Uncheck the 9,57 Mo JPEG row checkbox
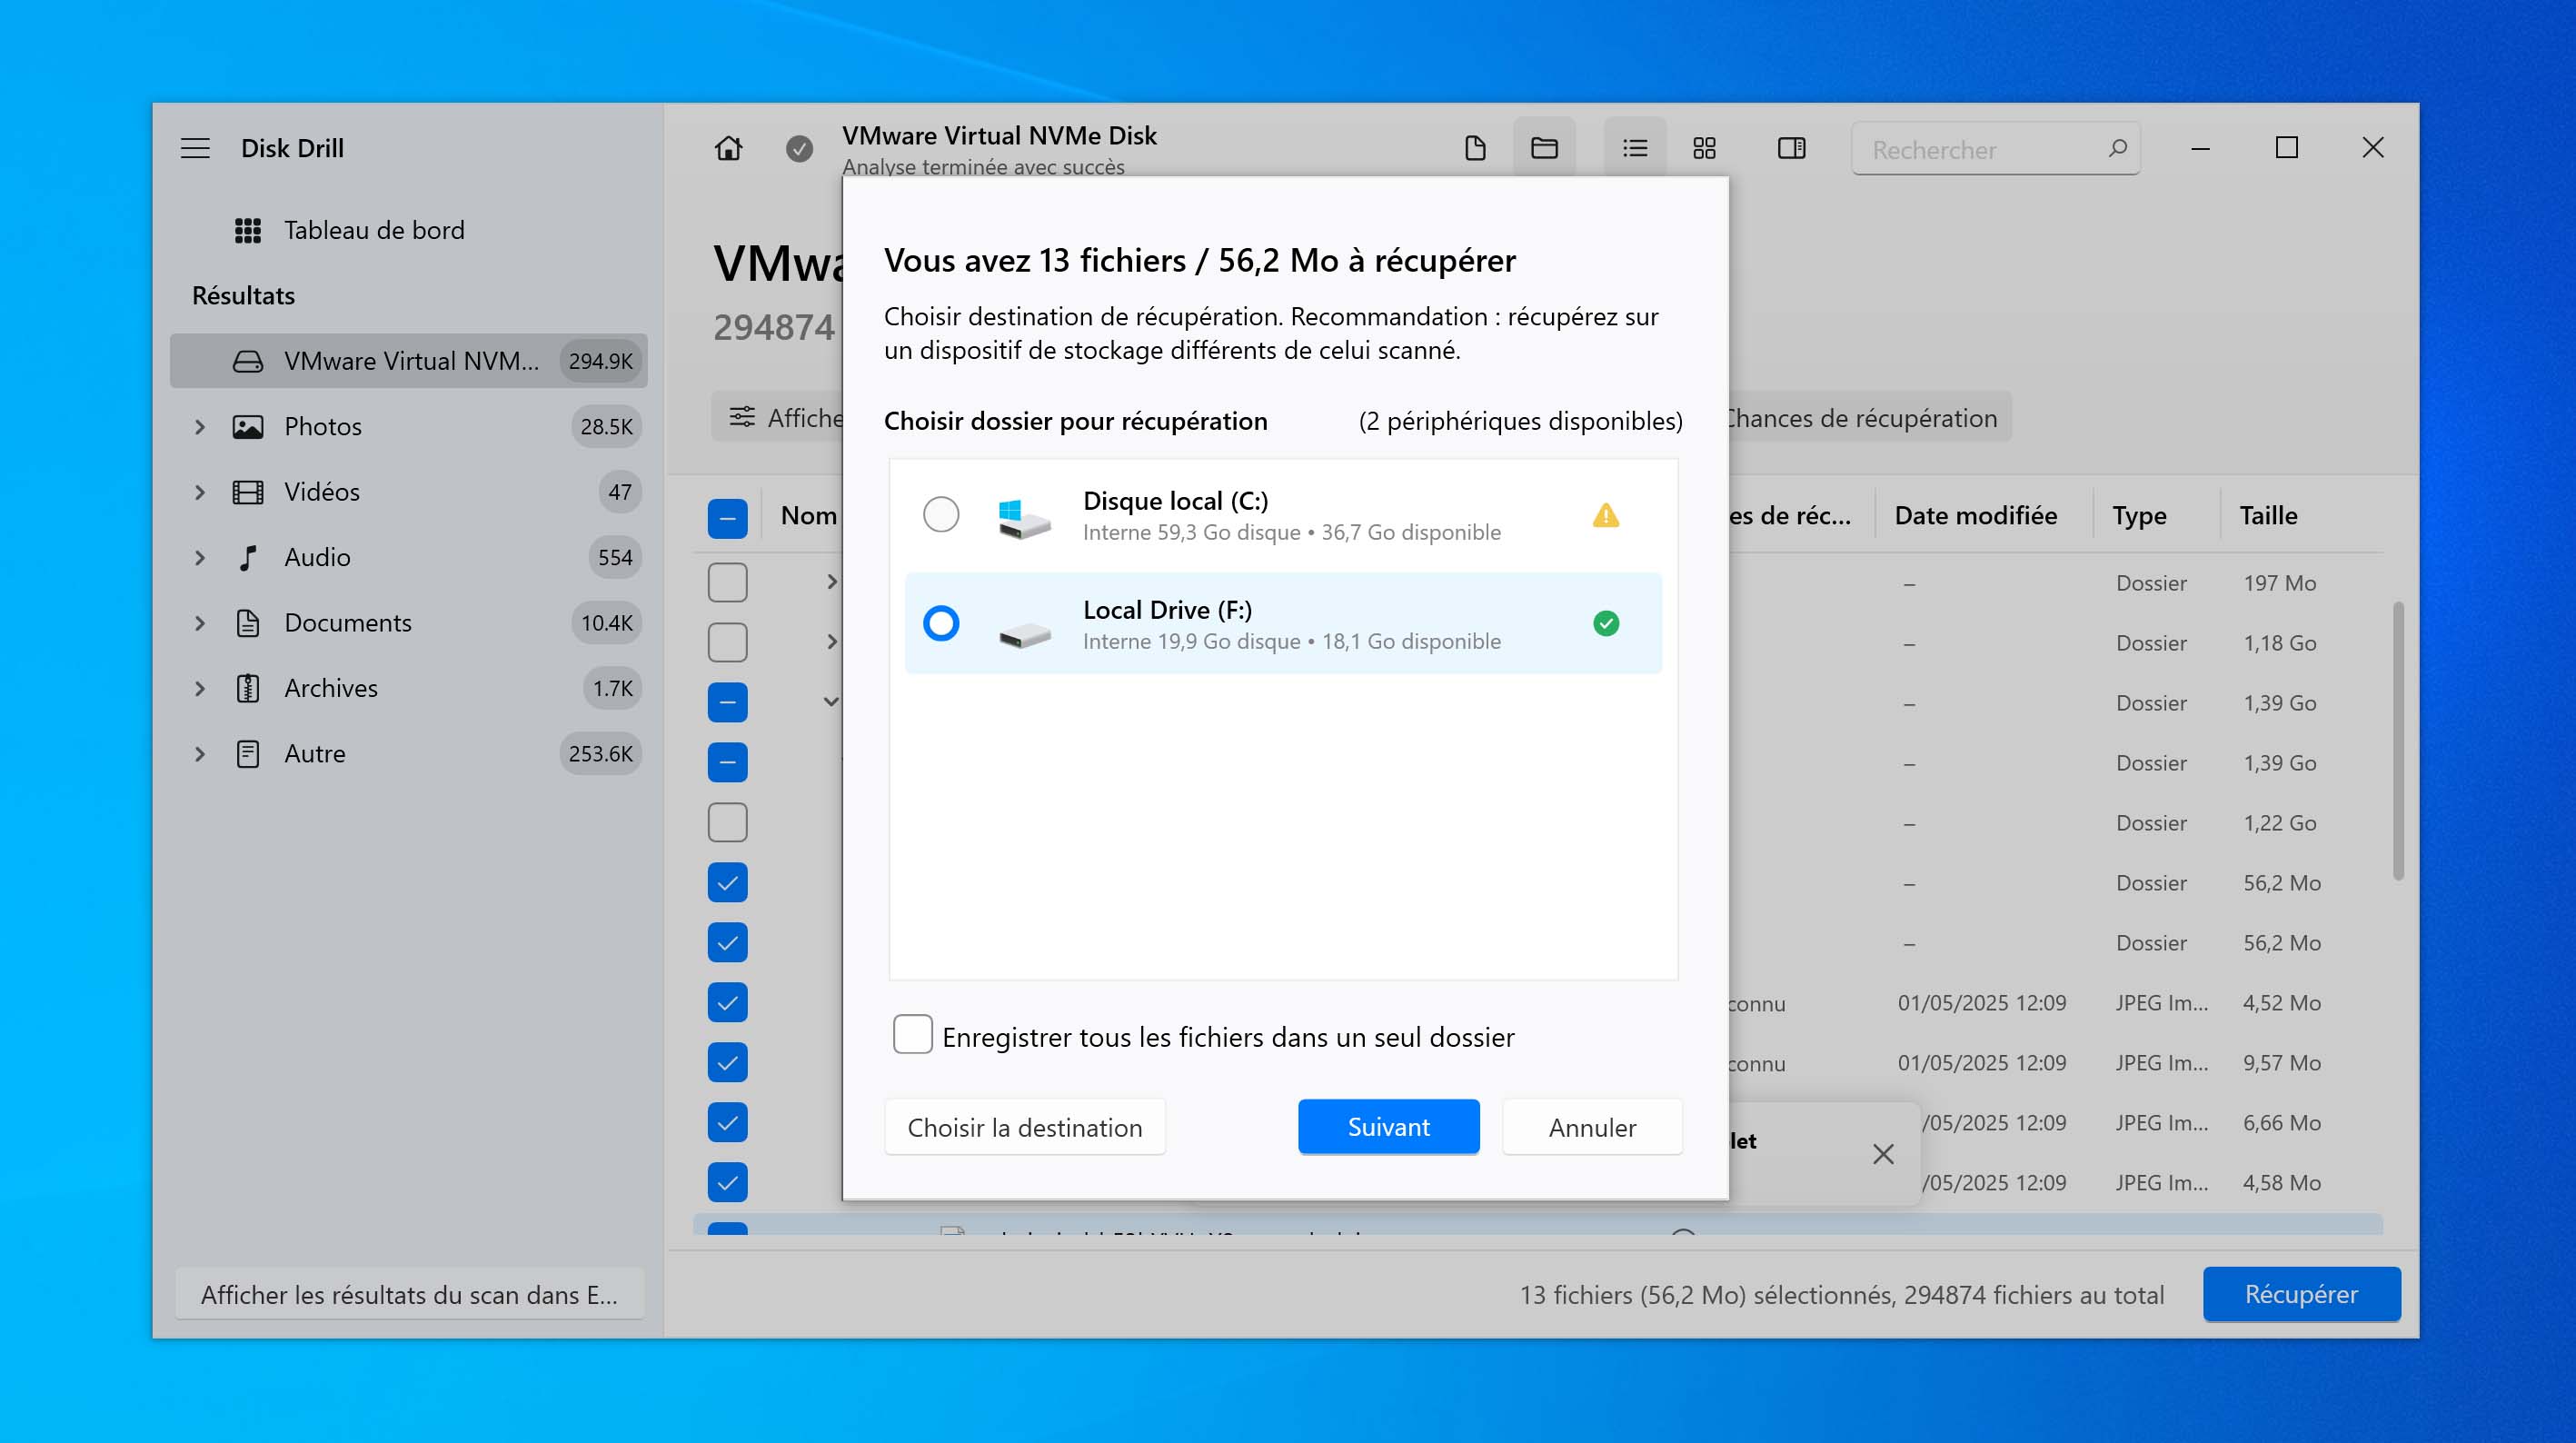 pyautogui.click(x=727, y=1062)
